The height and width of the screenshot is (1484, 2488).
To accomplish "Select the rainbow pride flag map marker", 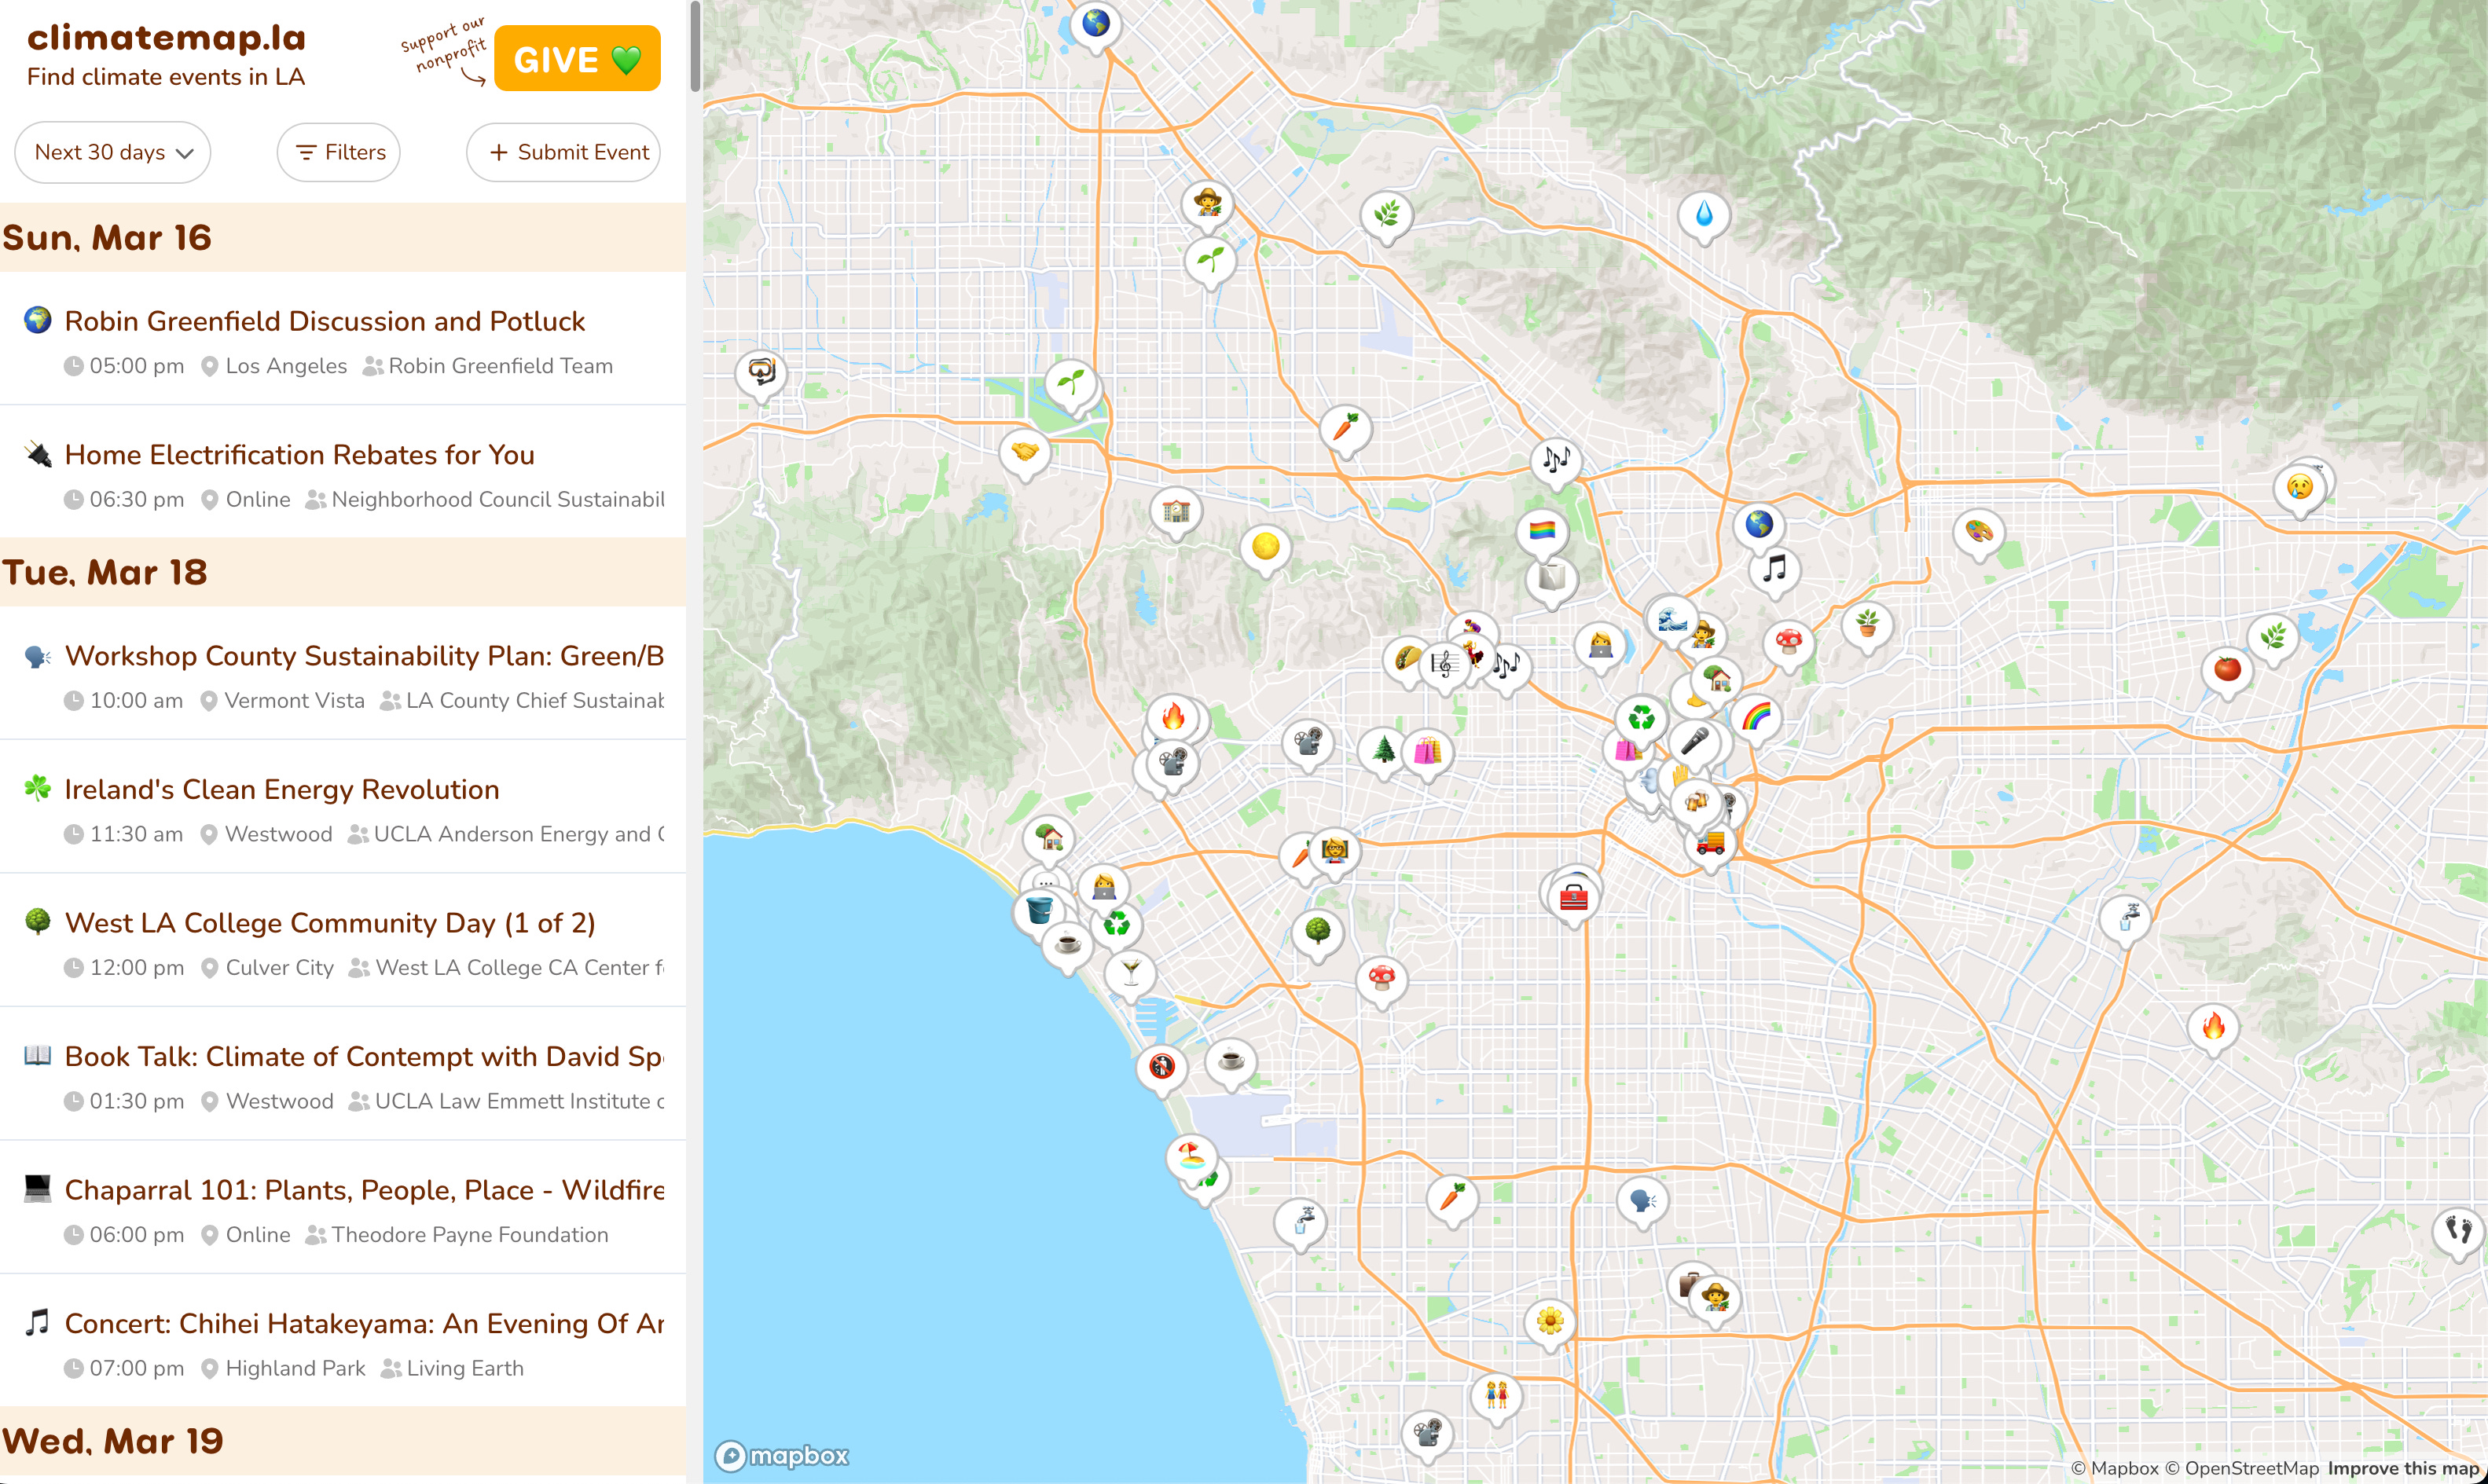I will [1542, 530].
